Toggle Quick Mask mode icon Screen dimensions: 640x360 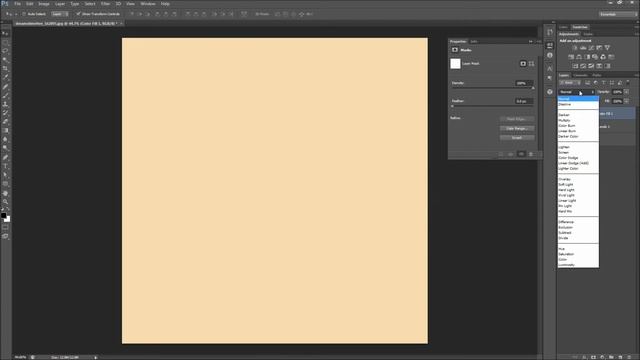(x=5, y=228)
